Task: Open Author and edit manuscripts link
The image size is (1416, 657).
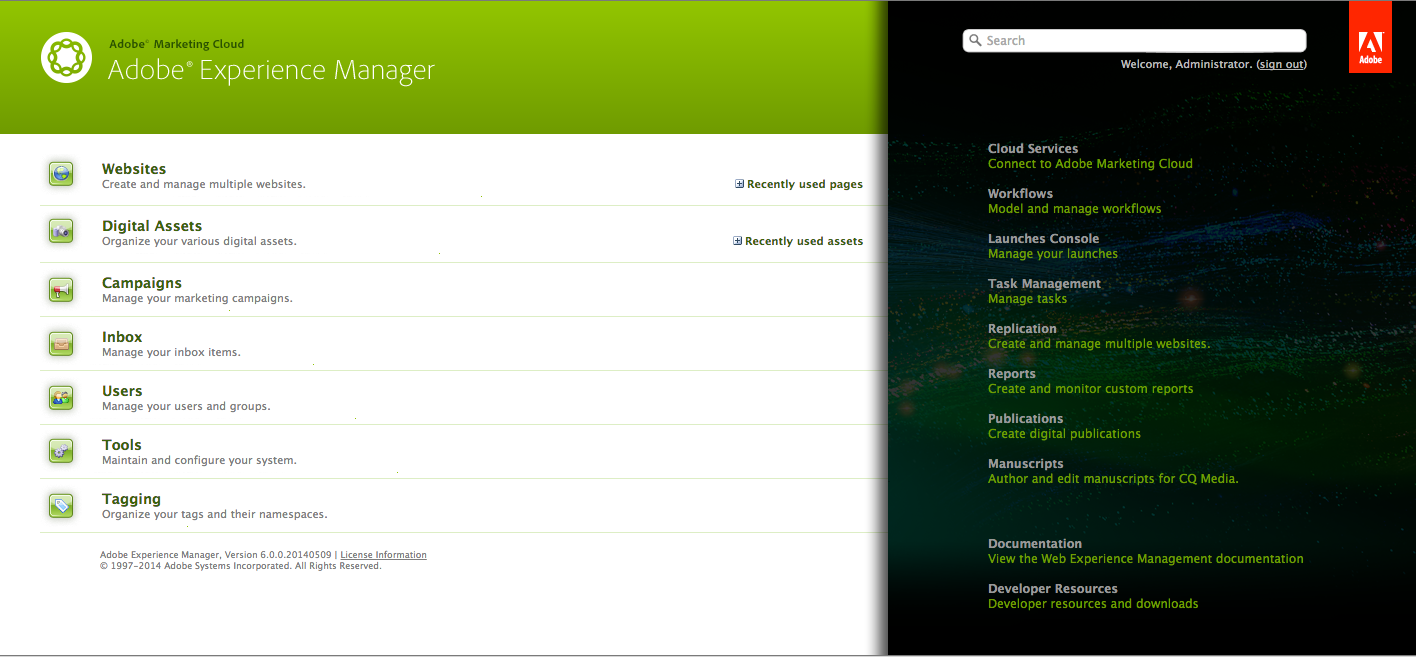Action: [1113, 479]
